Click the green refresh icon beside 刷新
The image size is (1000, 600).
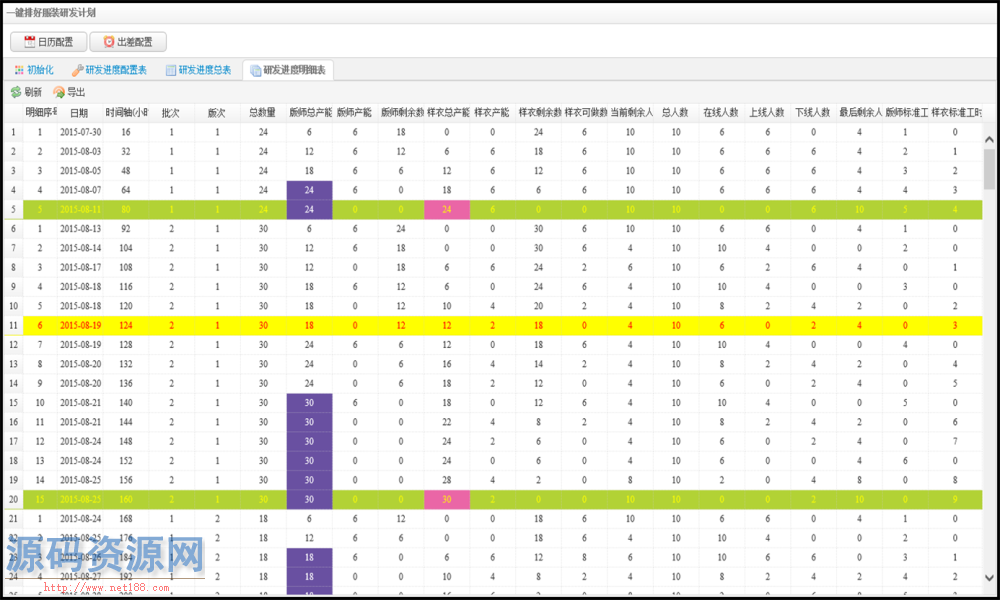click(16, 92)
